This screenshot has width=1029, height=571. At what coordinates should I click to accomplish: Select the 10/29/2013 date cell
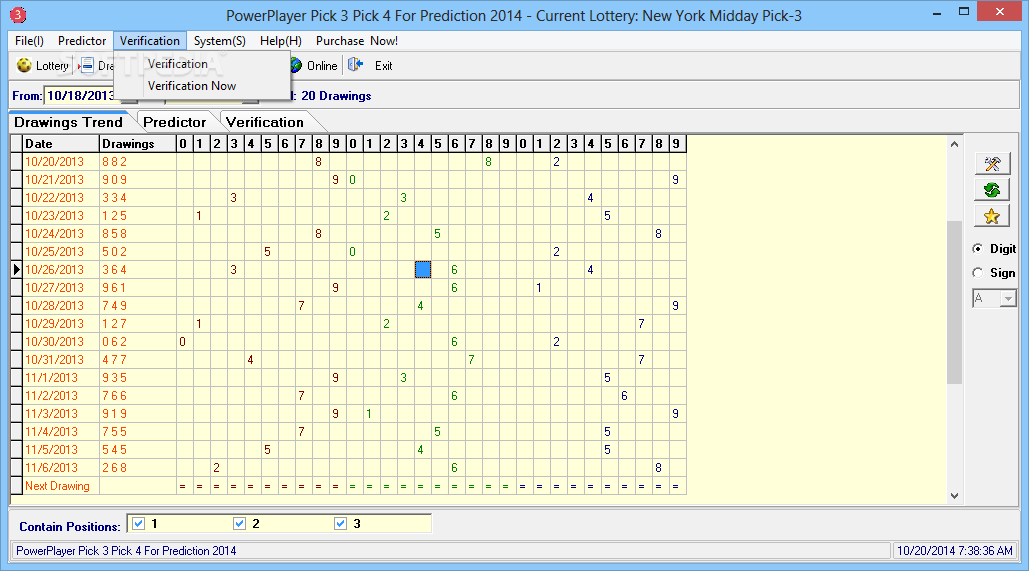point(61,324)
